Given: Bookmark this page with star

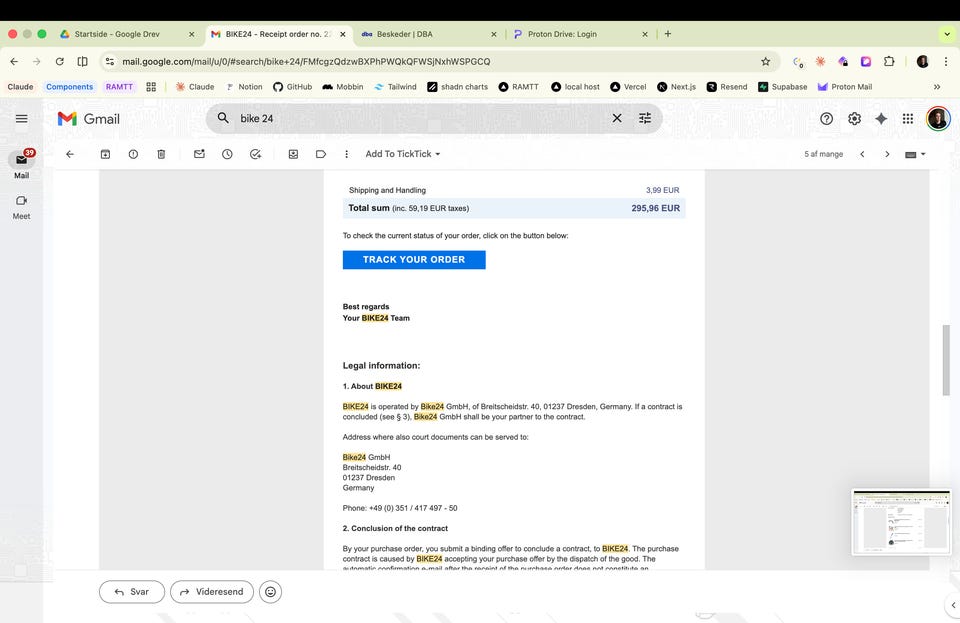Looking at the screenshot, I should tap(766, 61).
